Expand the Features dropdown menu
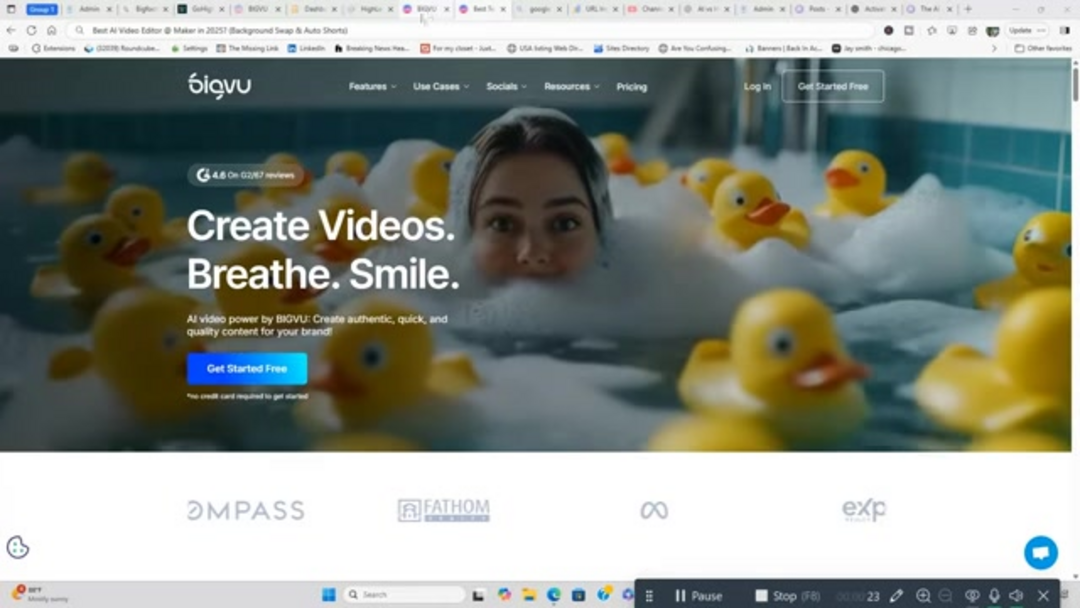The image size is (1080, 608). [372, 87]
